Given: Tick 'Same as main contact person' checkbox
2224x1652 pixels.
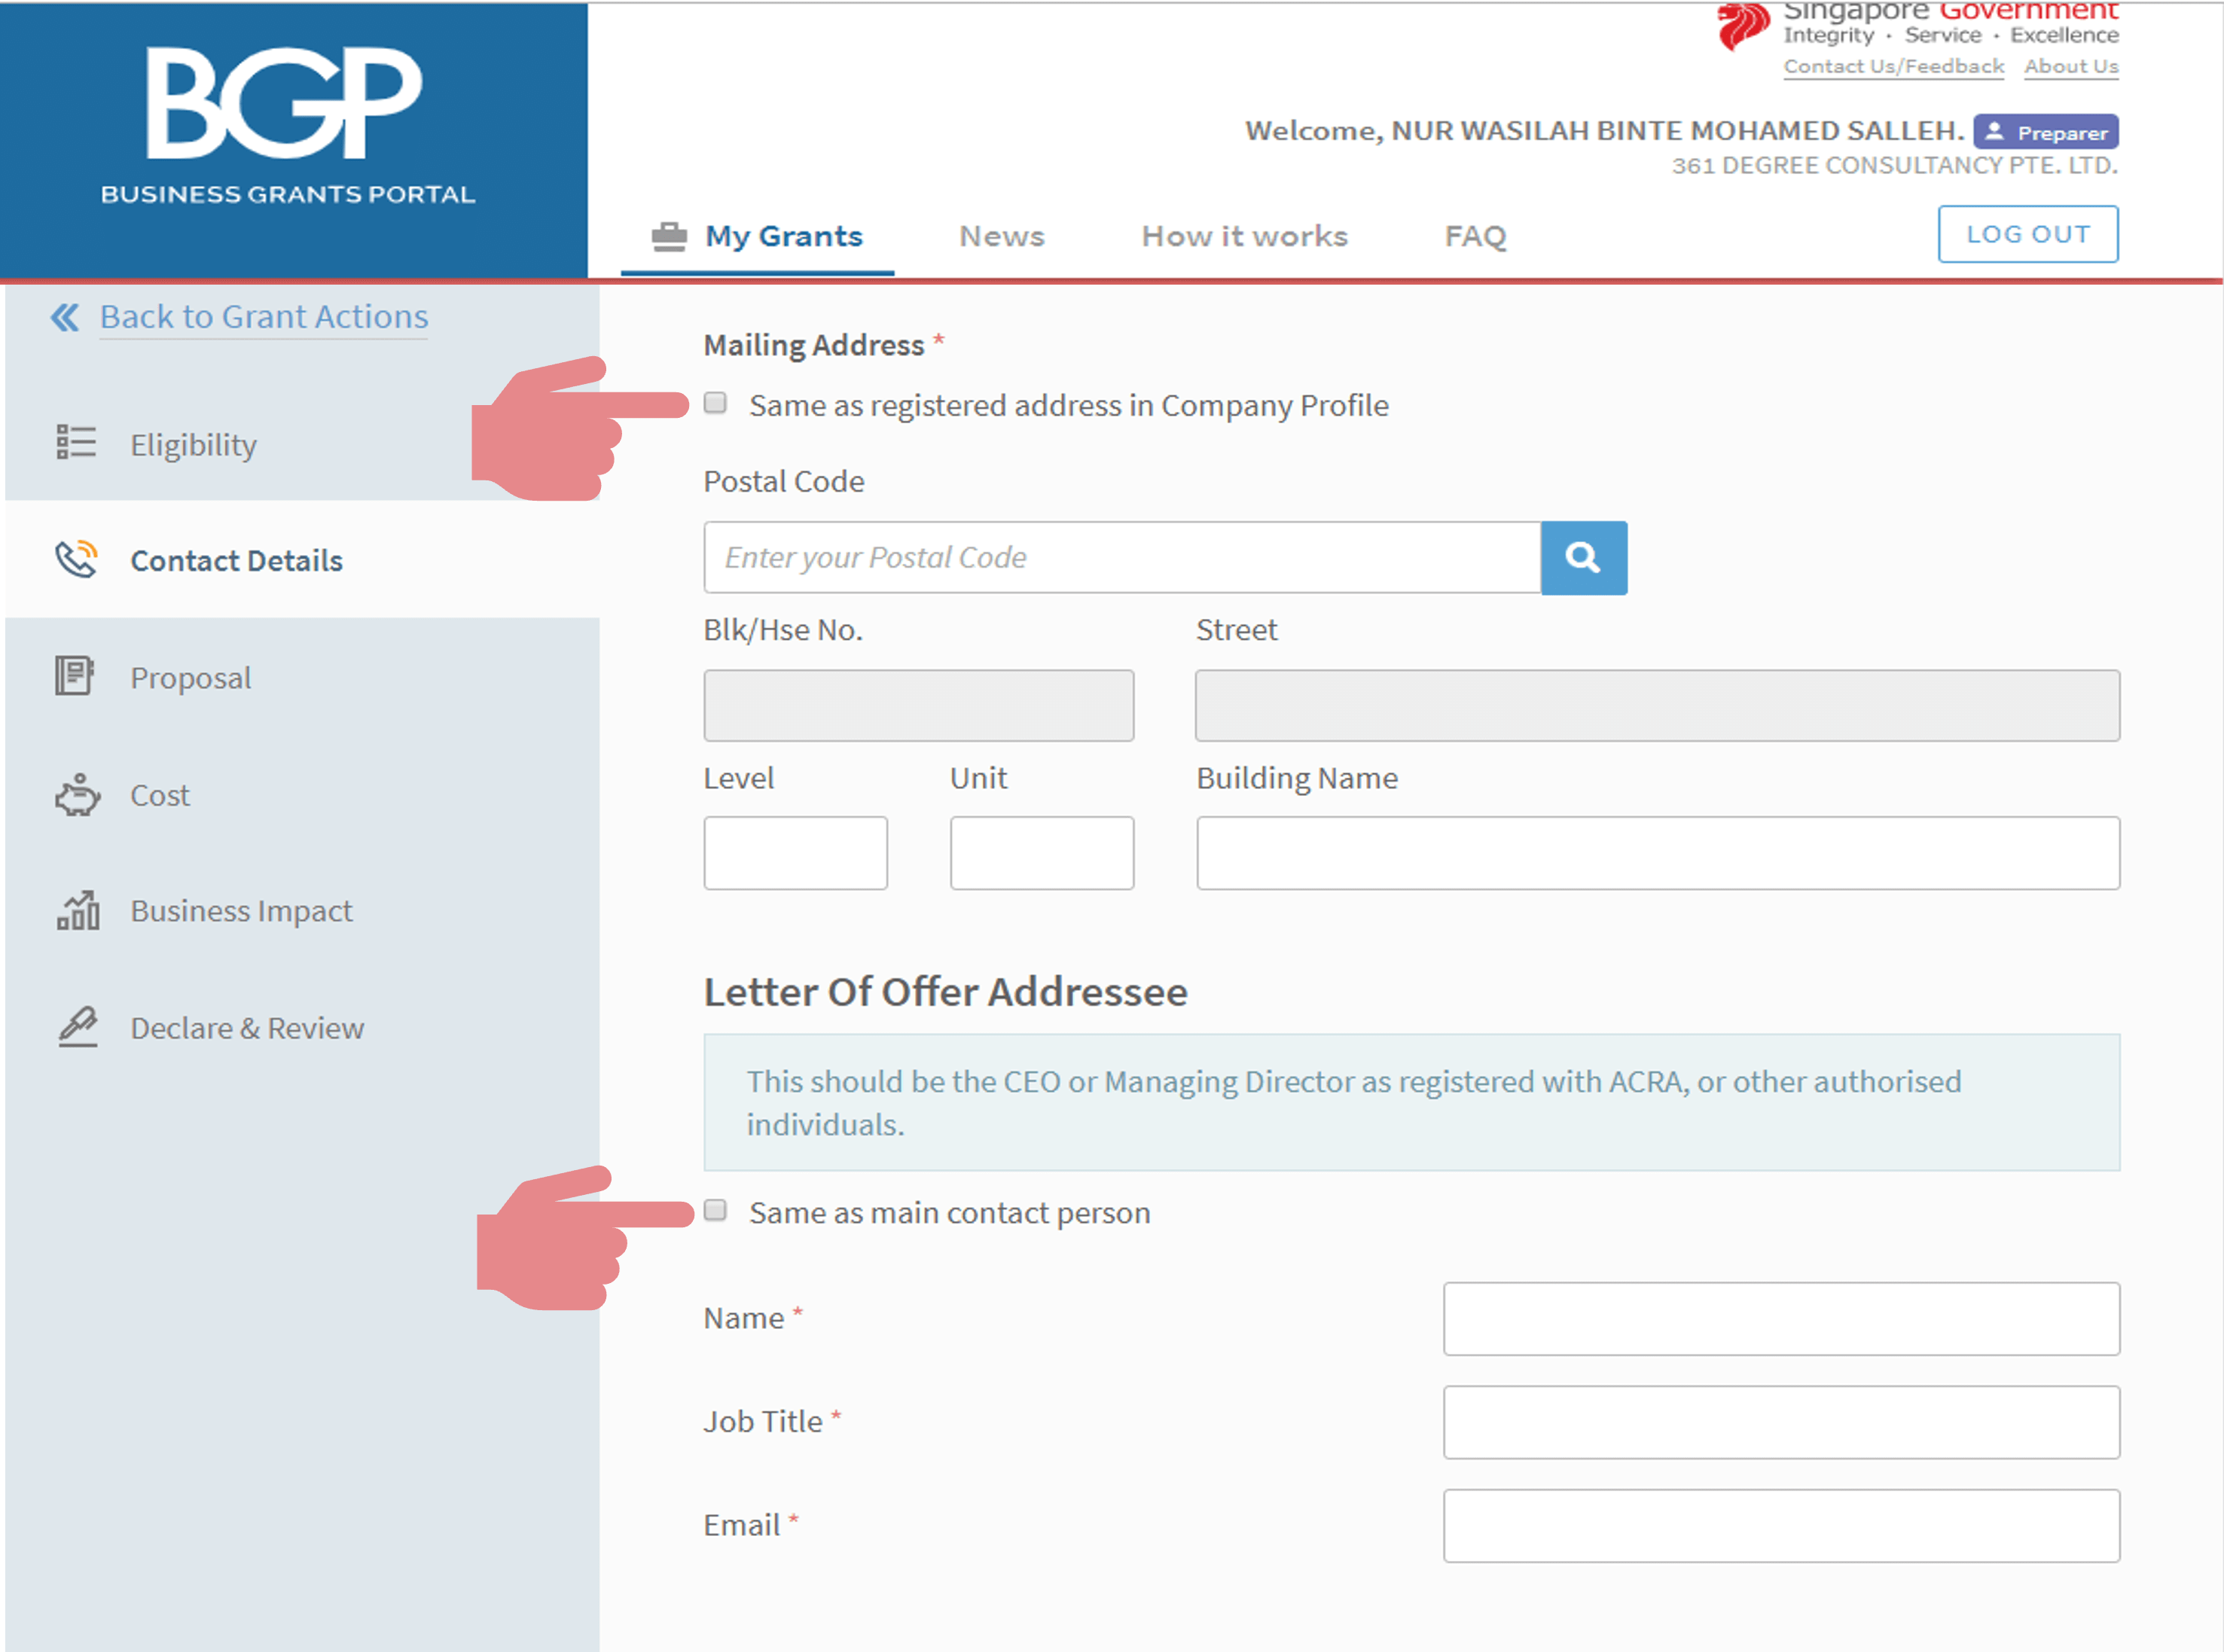Looking at the screenshot, I should pyautogui.click(x=715, y=1211).
